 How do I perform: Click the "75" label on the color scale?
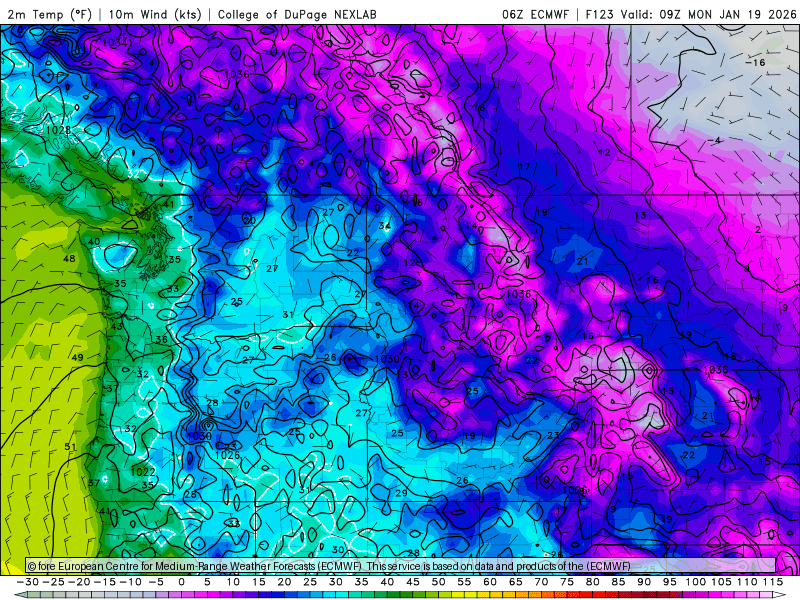[x=567, y=582]
